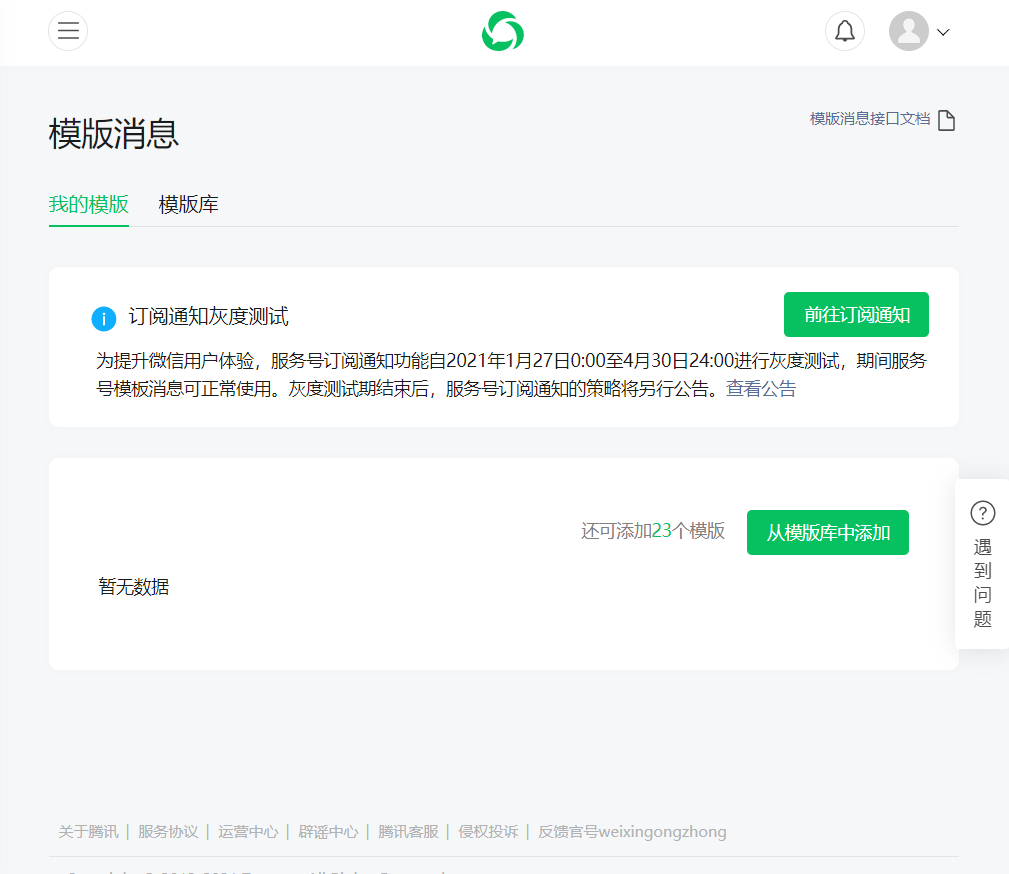Click the user avatar icon
This screenshot has height=874, width=1009.
[x=909, y=31]
